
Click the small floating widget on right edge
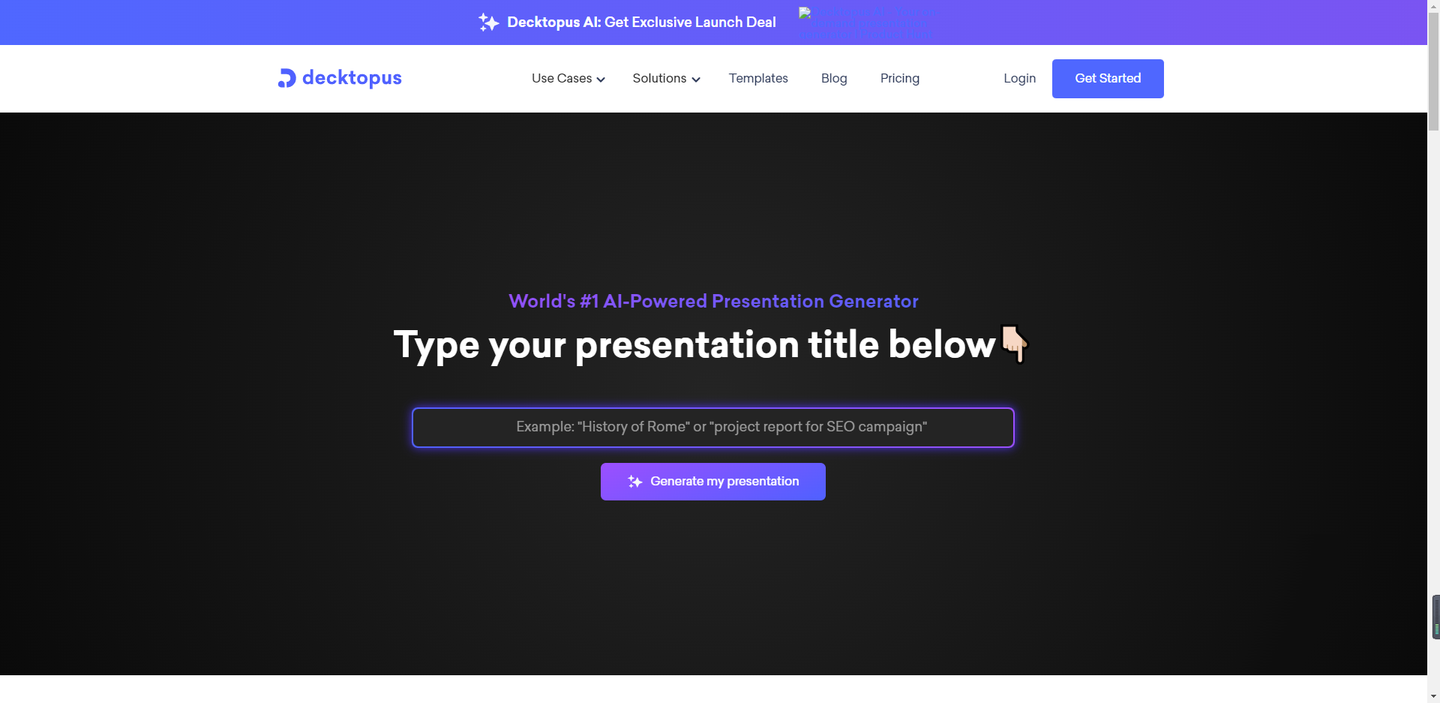click(x=1435, y=616)
